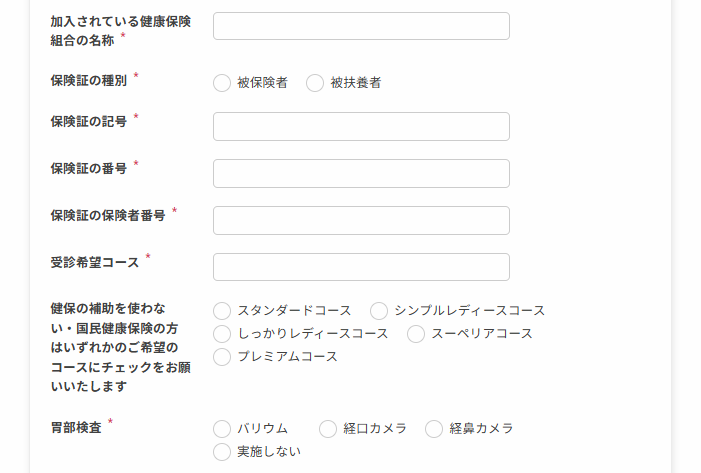Click the 保険証の番号 input field

pyautogui.click(x=361, y=173)
